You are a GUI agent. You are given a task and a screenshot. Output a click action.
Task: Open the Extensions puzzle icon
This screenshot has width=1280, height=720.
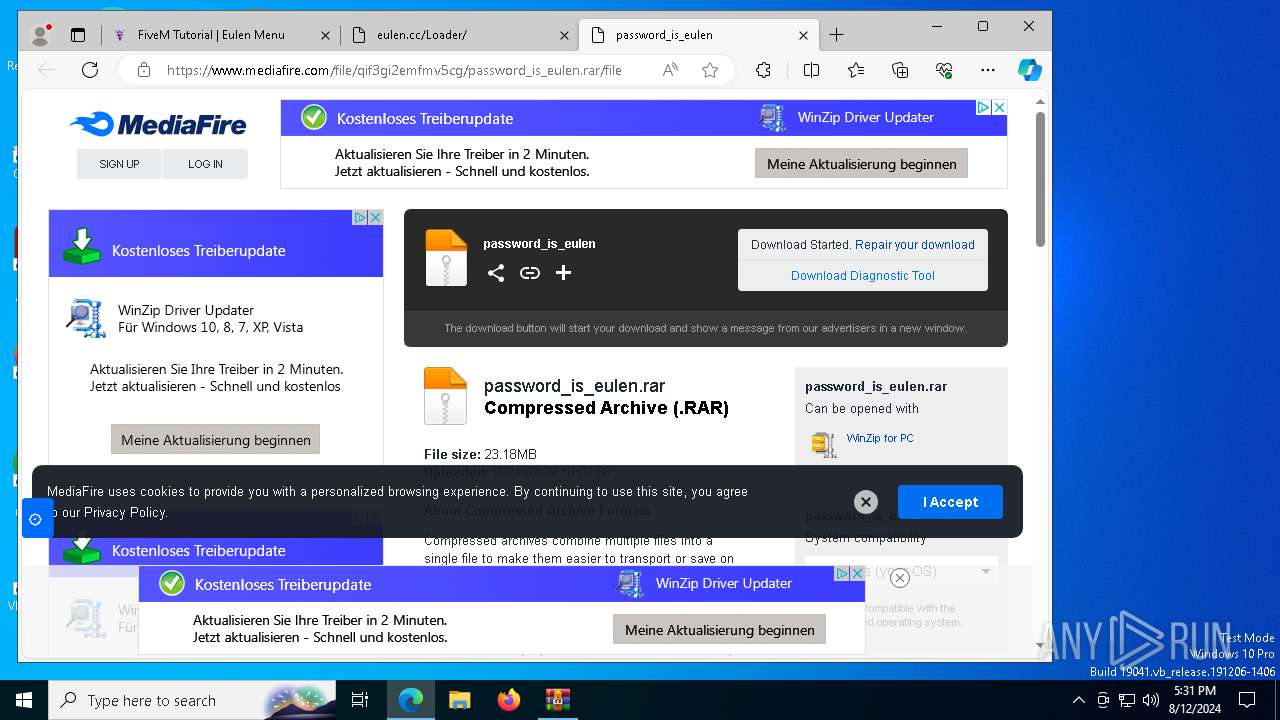point(763,70)
